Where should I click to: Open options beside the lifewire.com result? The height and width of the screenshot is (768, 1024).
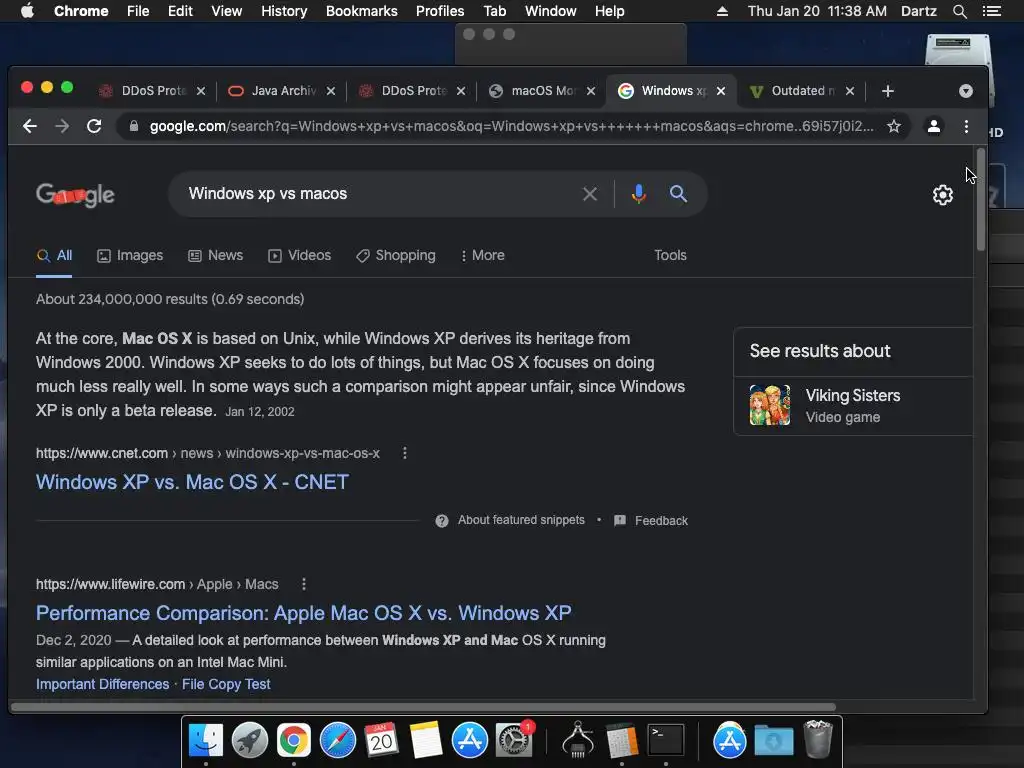click(x=304, y=584)
